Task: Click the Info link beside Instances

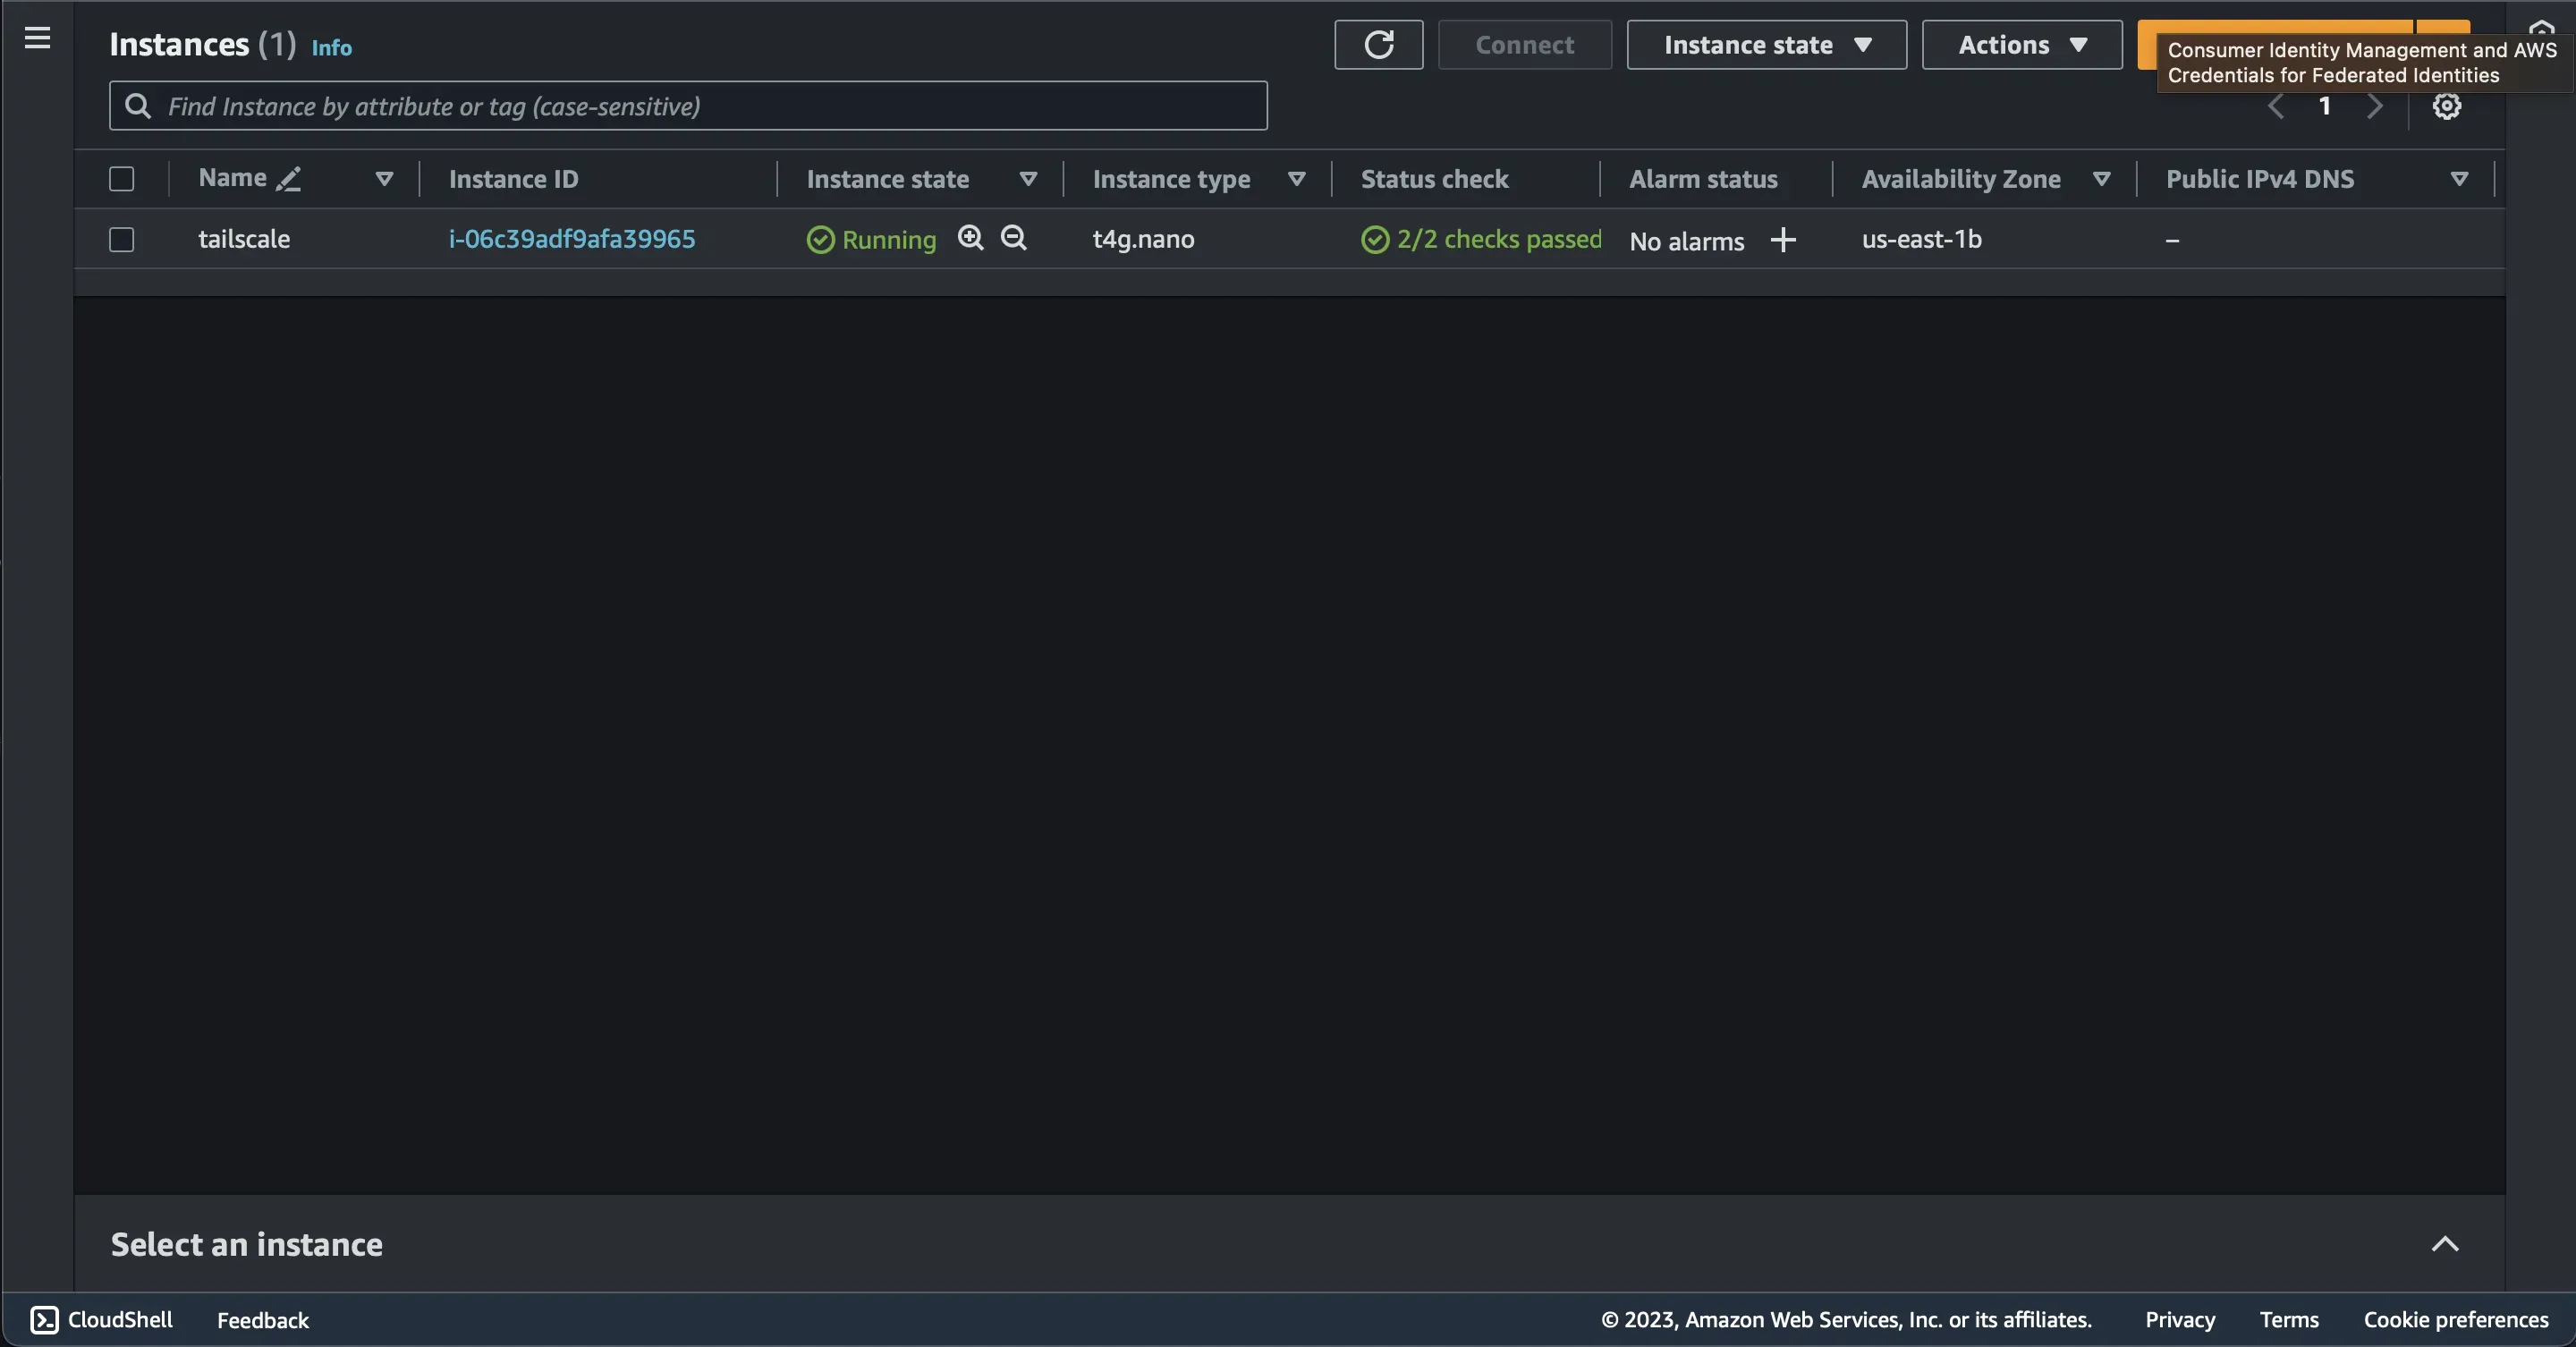Action: coord(331,48)
